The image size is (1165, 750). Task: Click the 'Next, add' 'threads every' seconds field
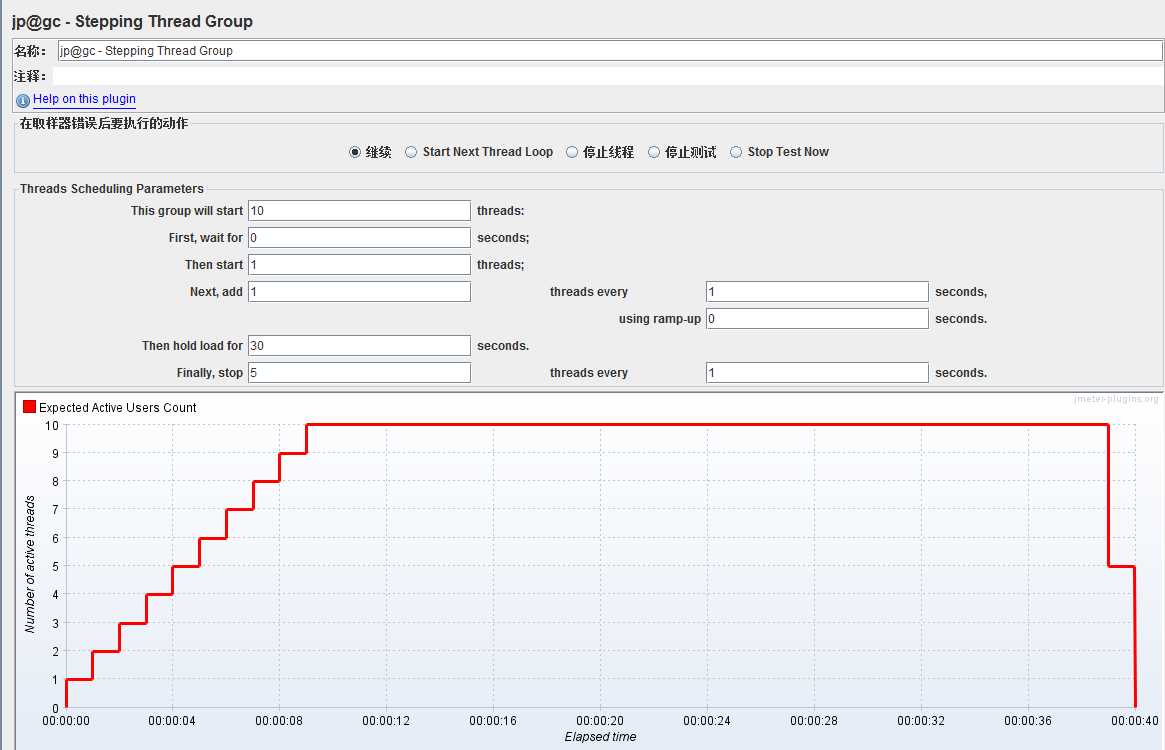(817, 291)
